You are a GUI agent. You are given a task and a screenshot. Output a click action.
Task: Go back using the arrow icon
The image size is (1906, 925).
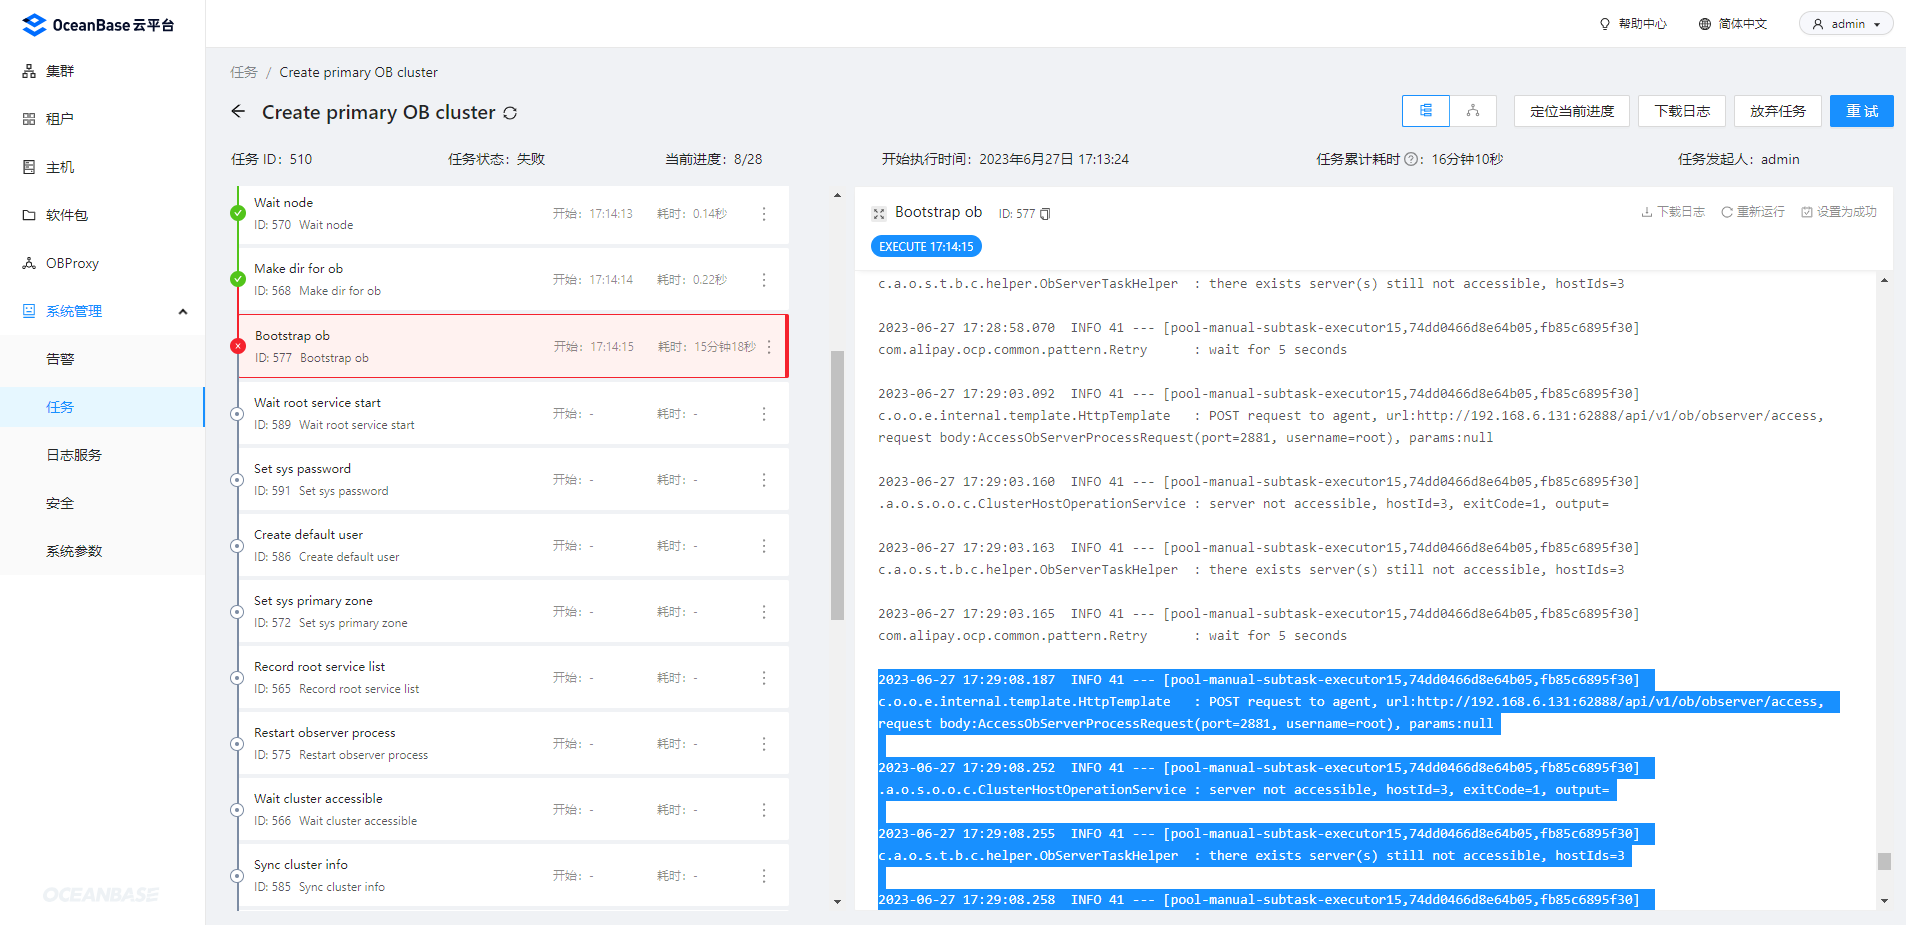point(238,111)
